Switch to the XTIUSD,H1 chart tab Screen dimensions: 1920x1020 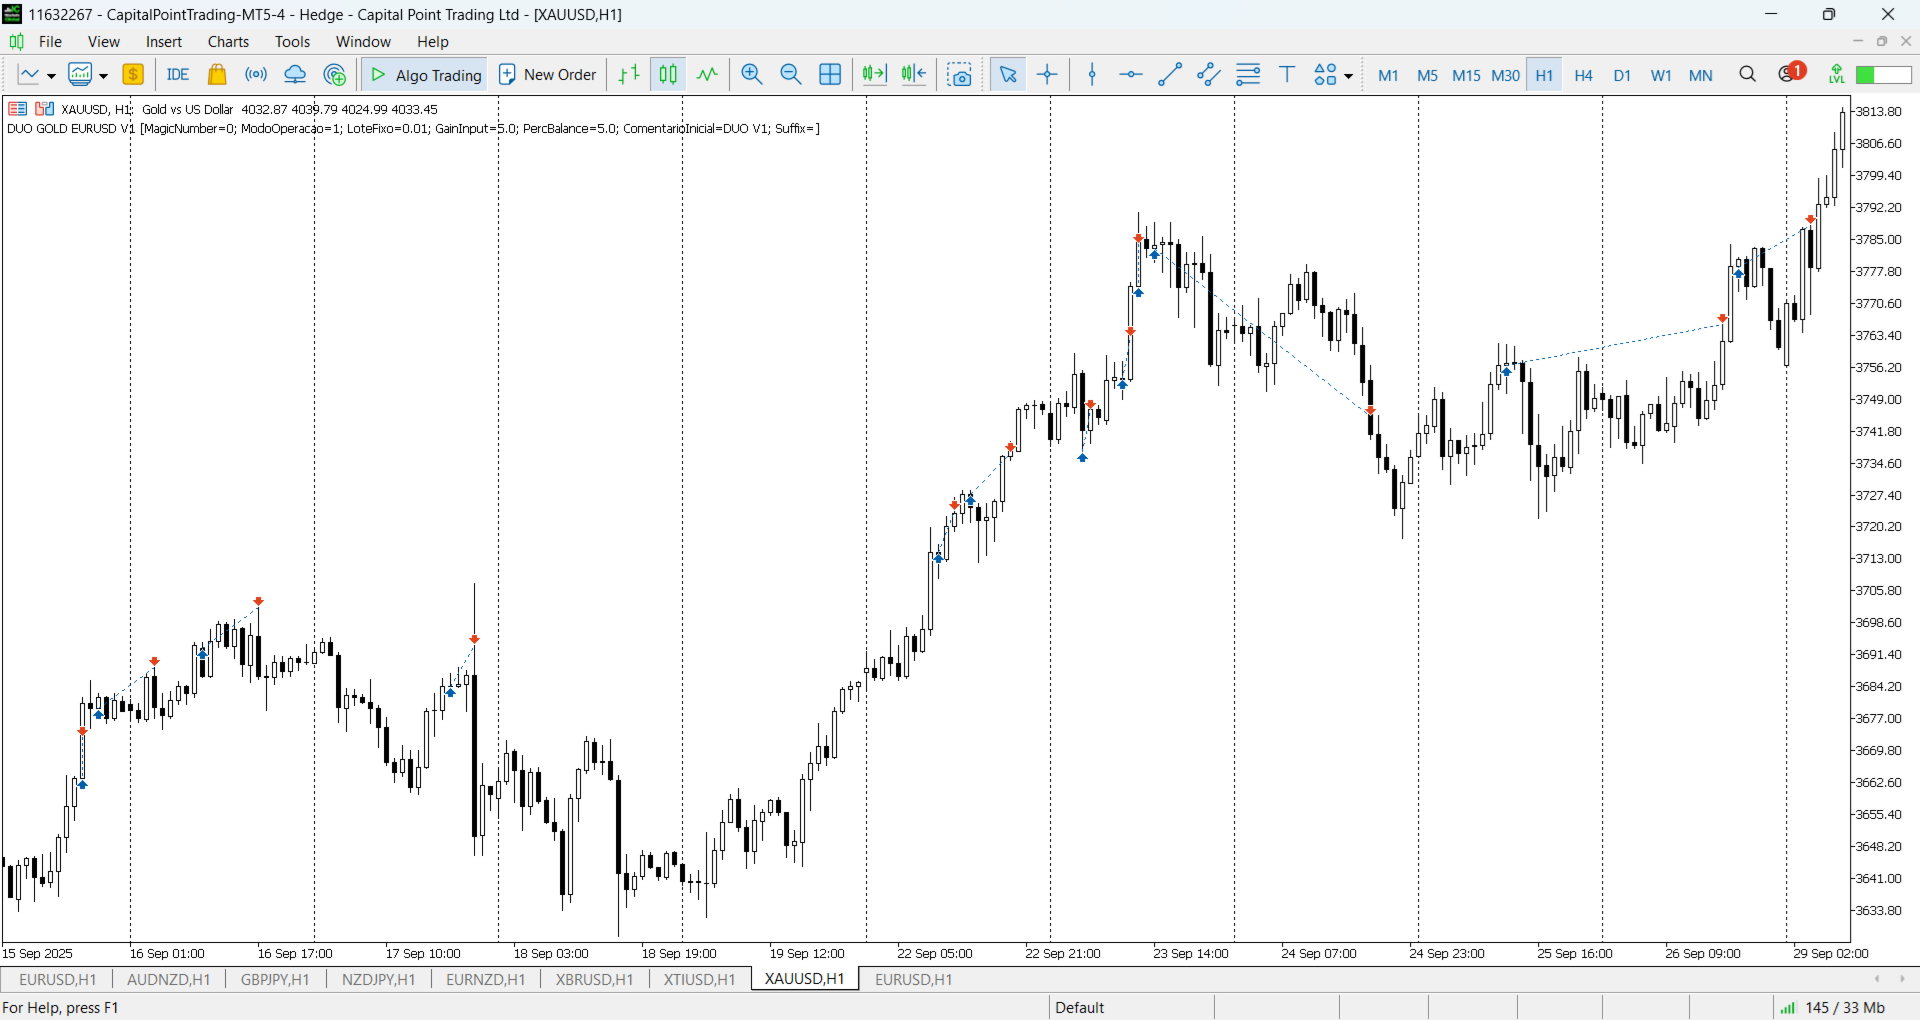tap(700, 980)
